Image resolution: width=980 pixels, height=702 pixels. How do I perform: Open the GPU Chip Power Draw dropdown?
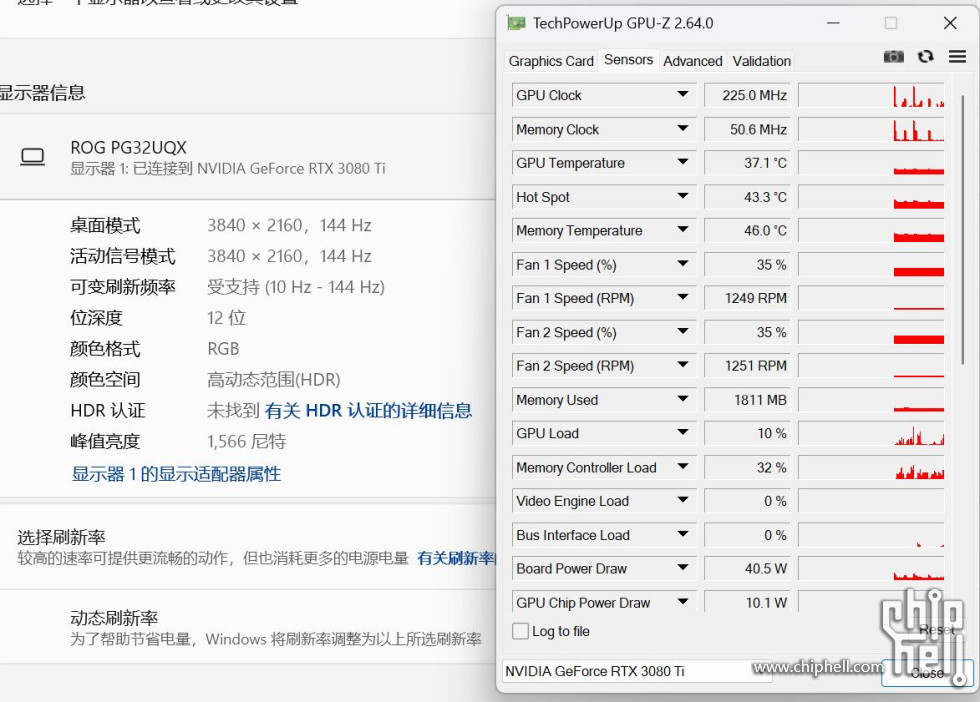tap(682, 602)
